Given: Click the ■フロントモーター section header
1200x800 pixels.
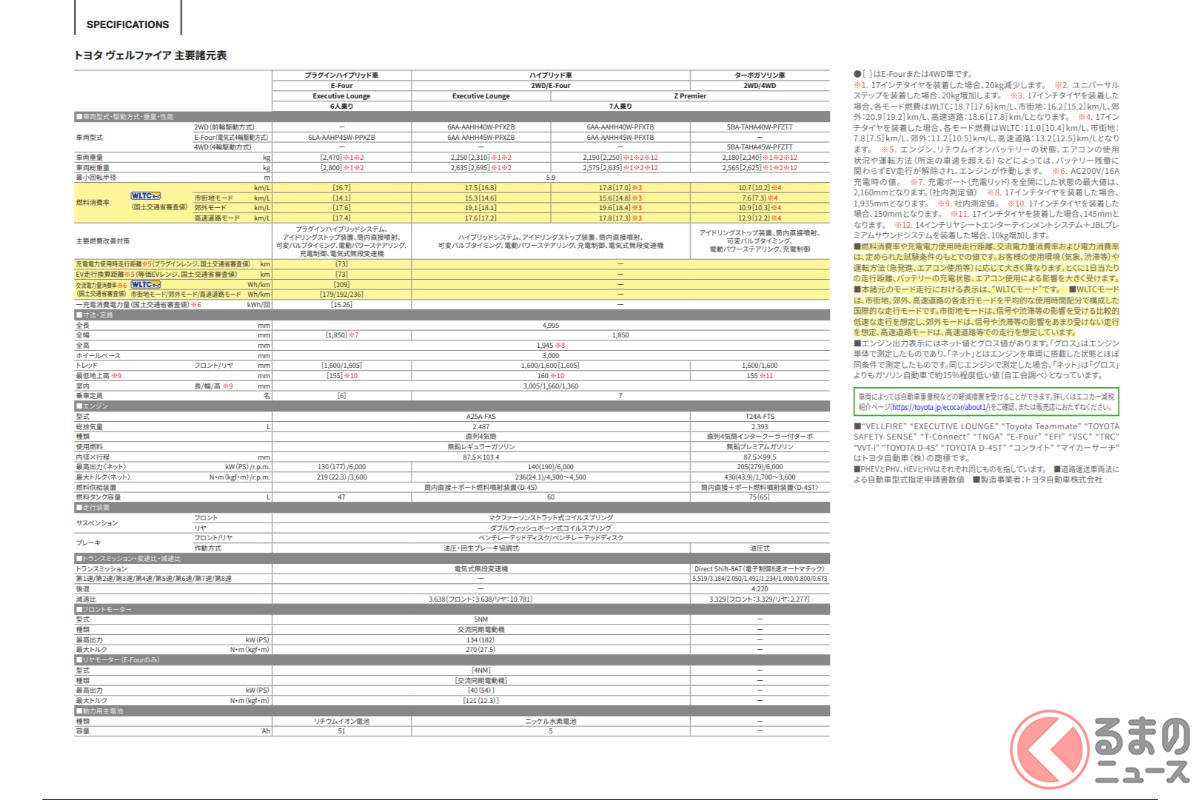Looking at the screenshot, I should click(452, 609).
